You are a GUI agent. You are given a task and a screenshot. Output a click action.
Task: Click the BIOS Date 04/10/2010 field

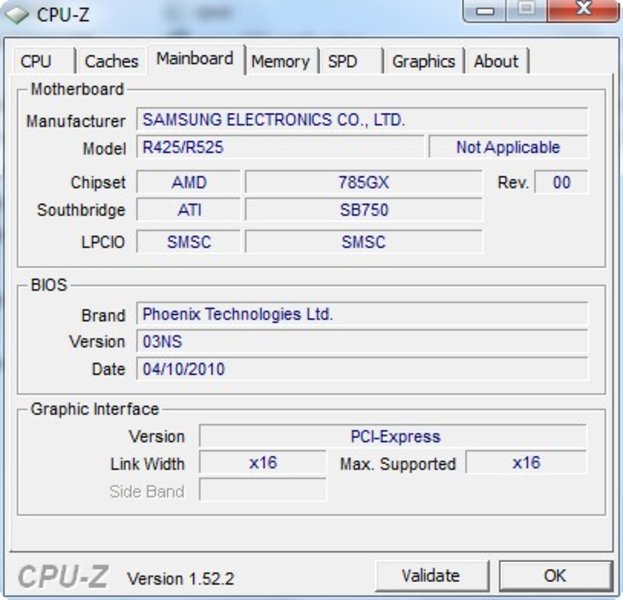pos(362,369)
